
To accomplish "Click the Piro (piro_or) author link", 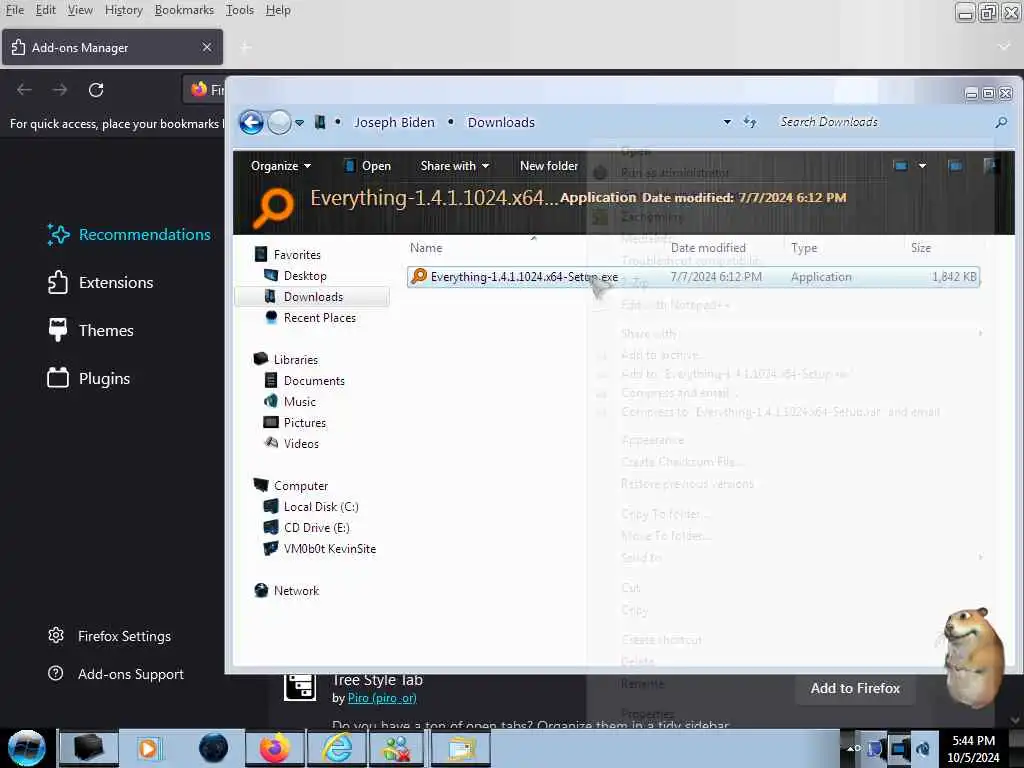I will (382, 698).
